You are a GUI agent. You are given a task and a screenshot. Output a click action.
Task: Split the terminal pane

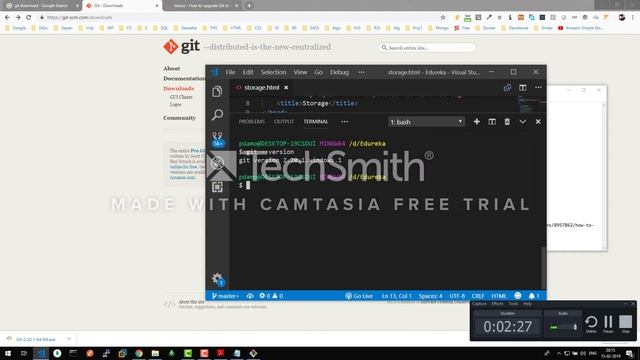(x=492, y=122)
